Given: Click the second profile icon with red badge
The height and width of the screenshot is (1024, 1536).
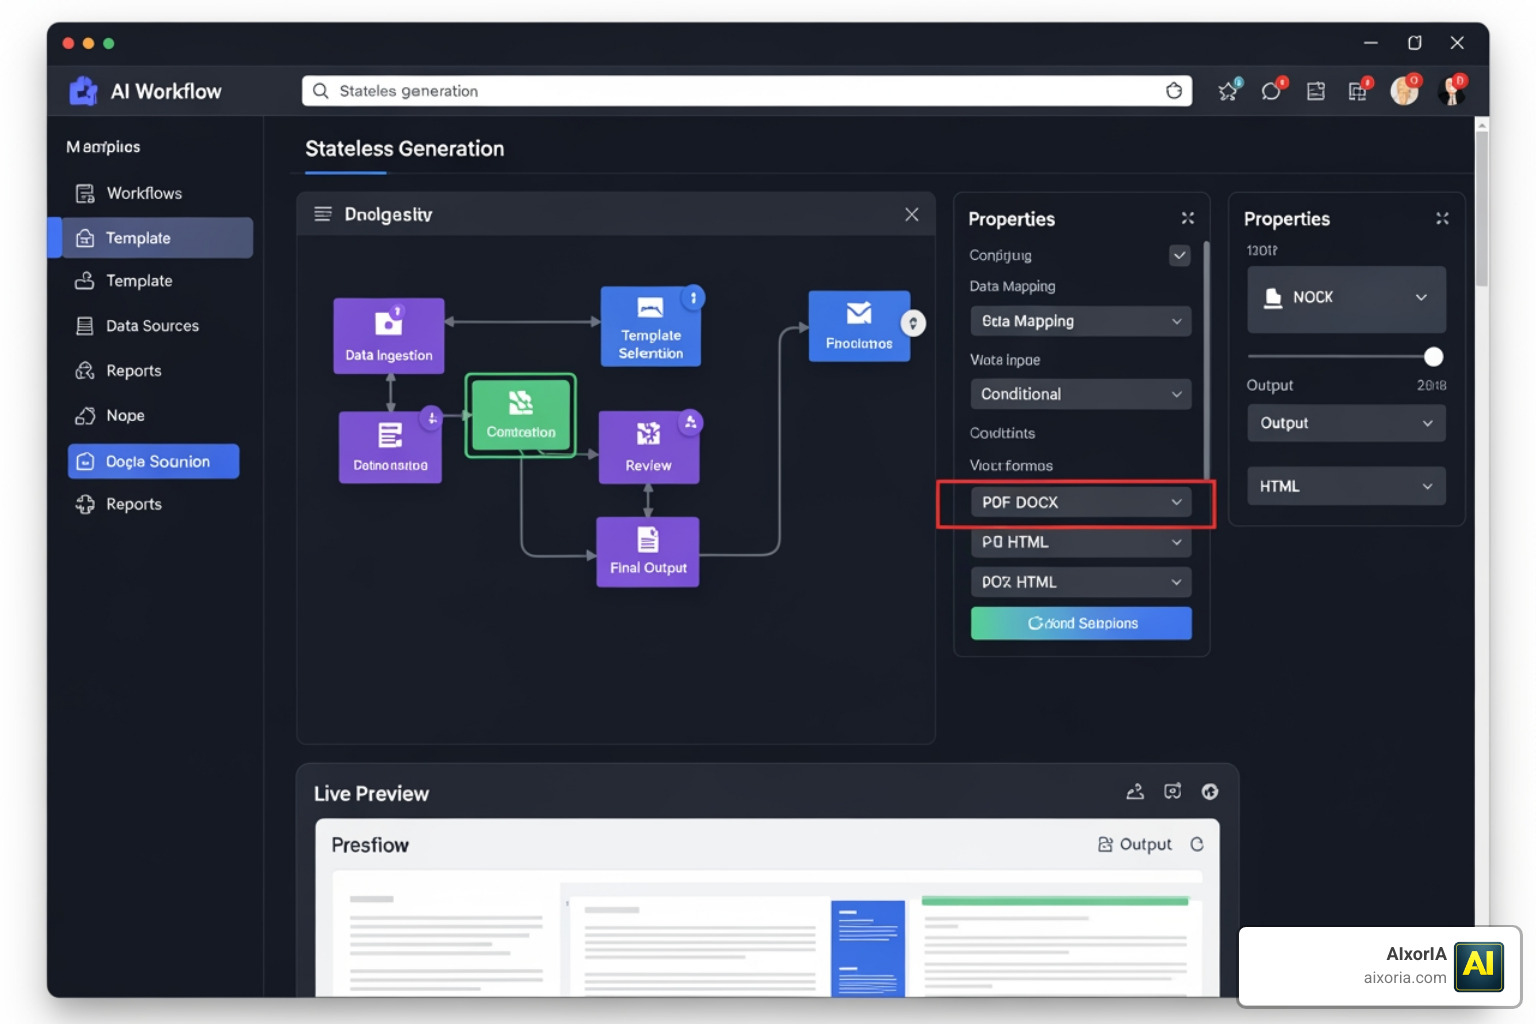Looking at the screenshot, I should coord(1452,91).
